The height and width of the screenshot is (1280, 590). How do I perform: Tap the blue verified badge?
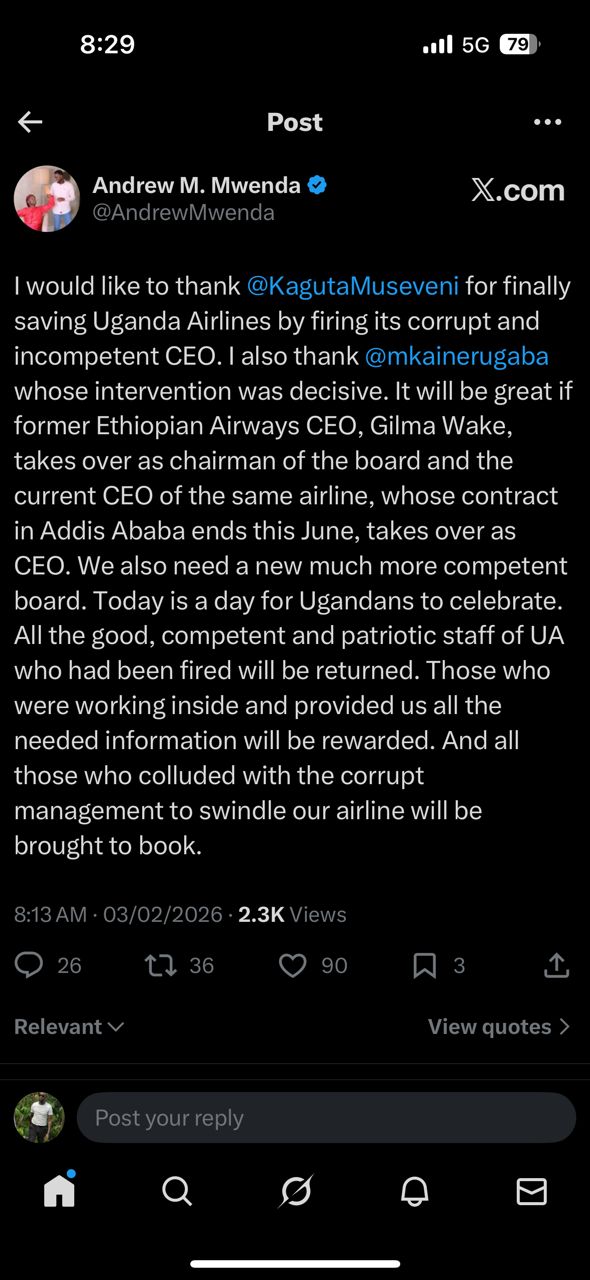[317, 185]
